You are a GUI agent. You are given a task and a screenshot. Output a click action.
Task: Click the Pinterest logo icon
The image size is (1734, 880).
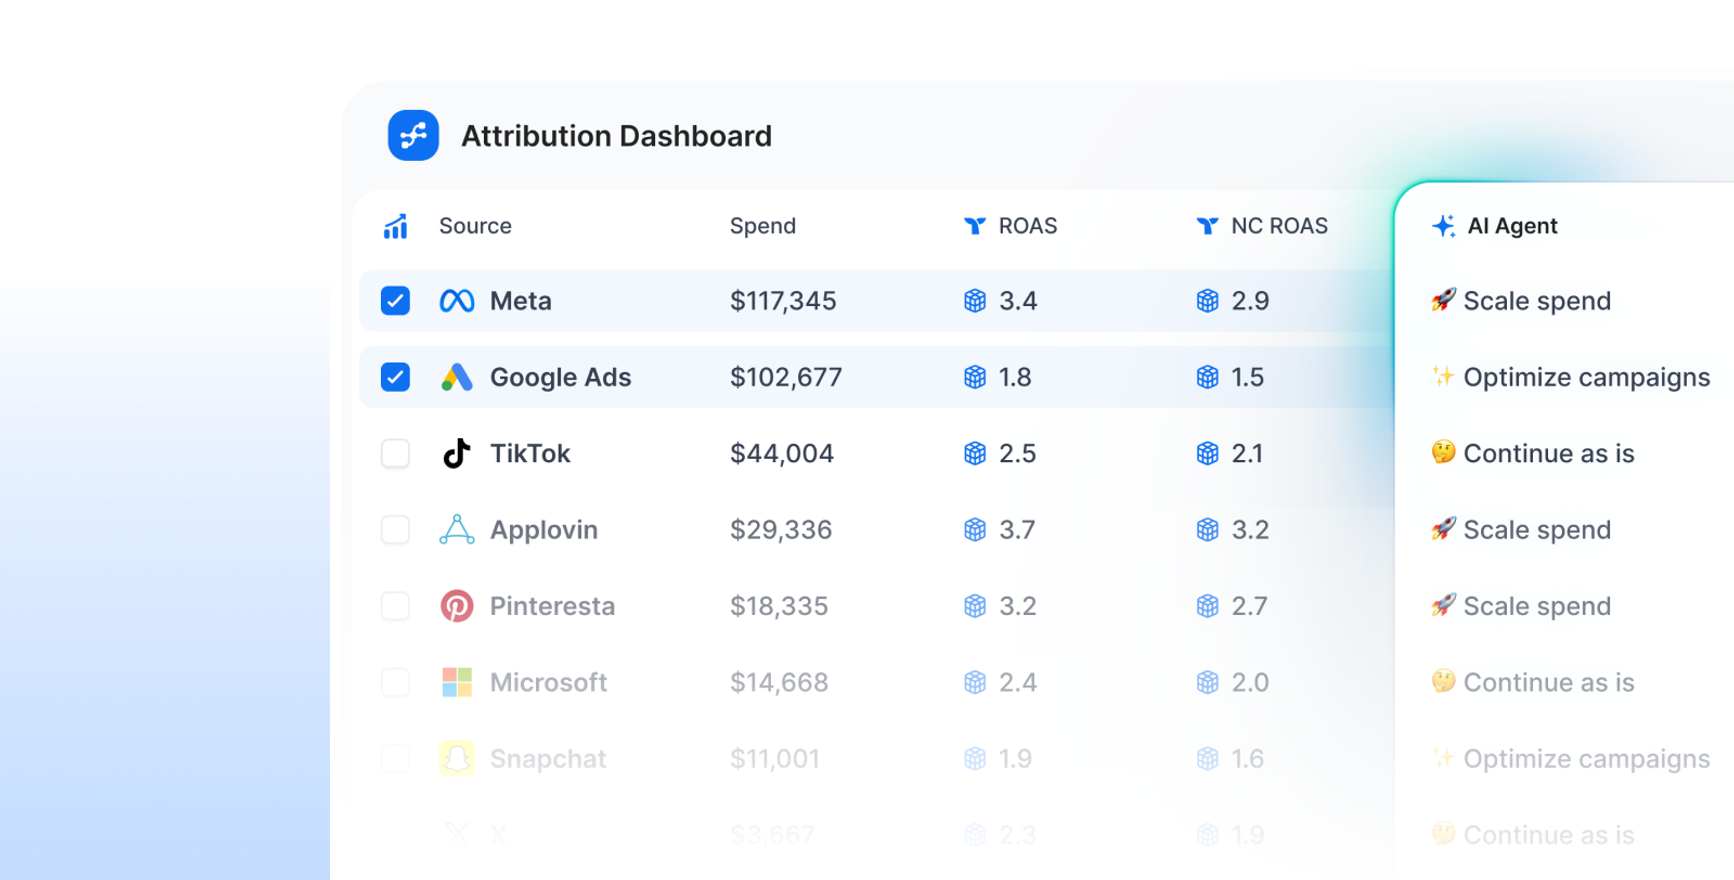[457, 606]
